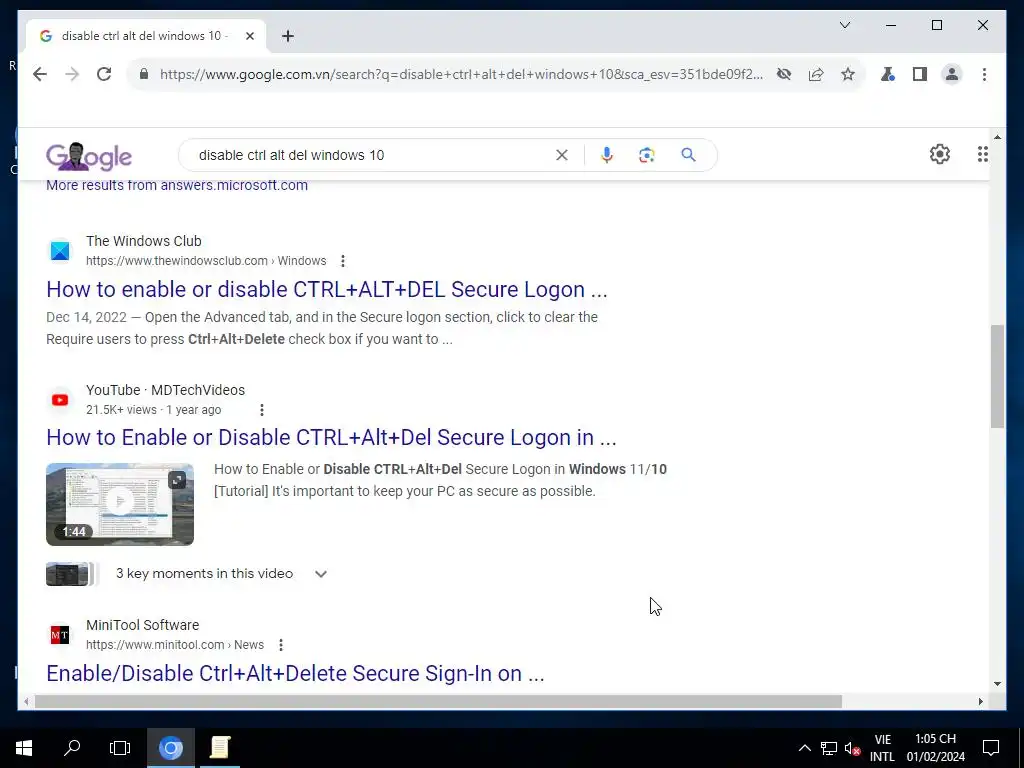
Task: Reload the Google search page
Action: (104, 74)
